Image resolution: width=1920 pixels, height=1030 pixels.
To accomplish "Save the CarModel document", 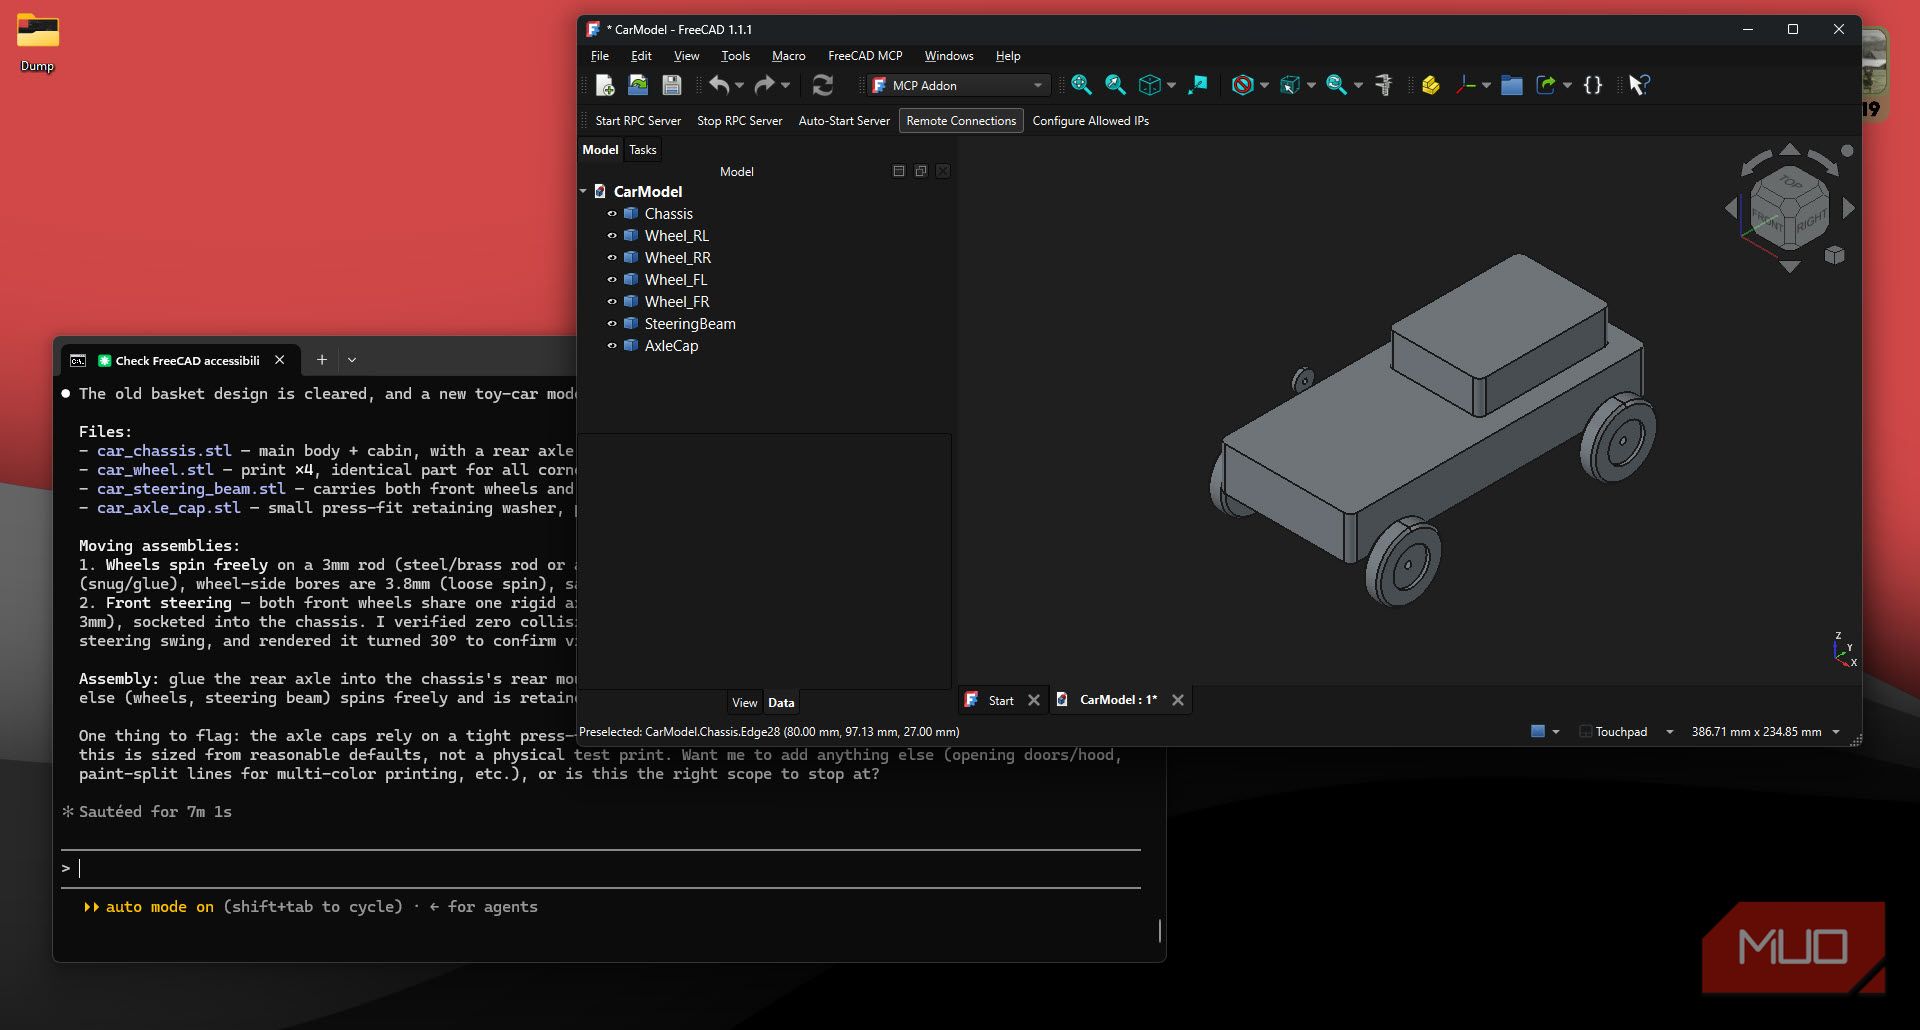I will [672, 86].
